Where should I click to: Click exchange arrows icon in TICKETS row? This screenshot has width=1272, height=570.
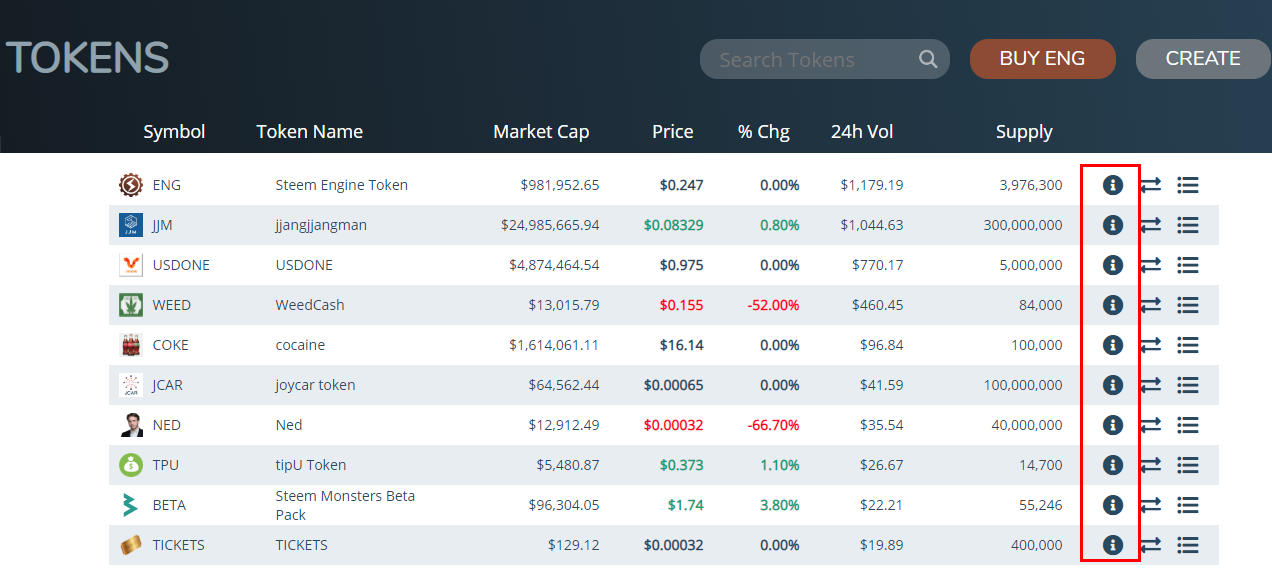point(1151,545)
